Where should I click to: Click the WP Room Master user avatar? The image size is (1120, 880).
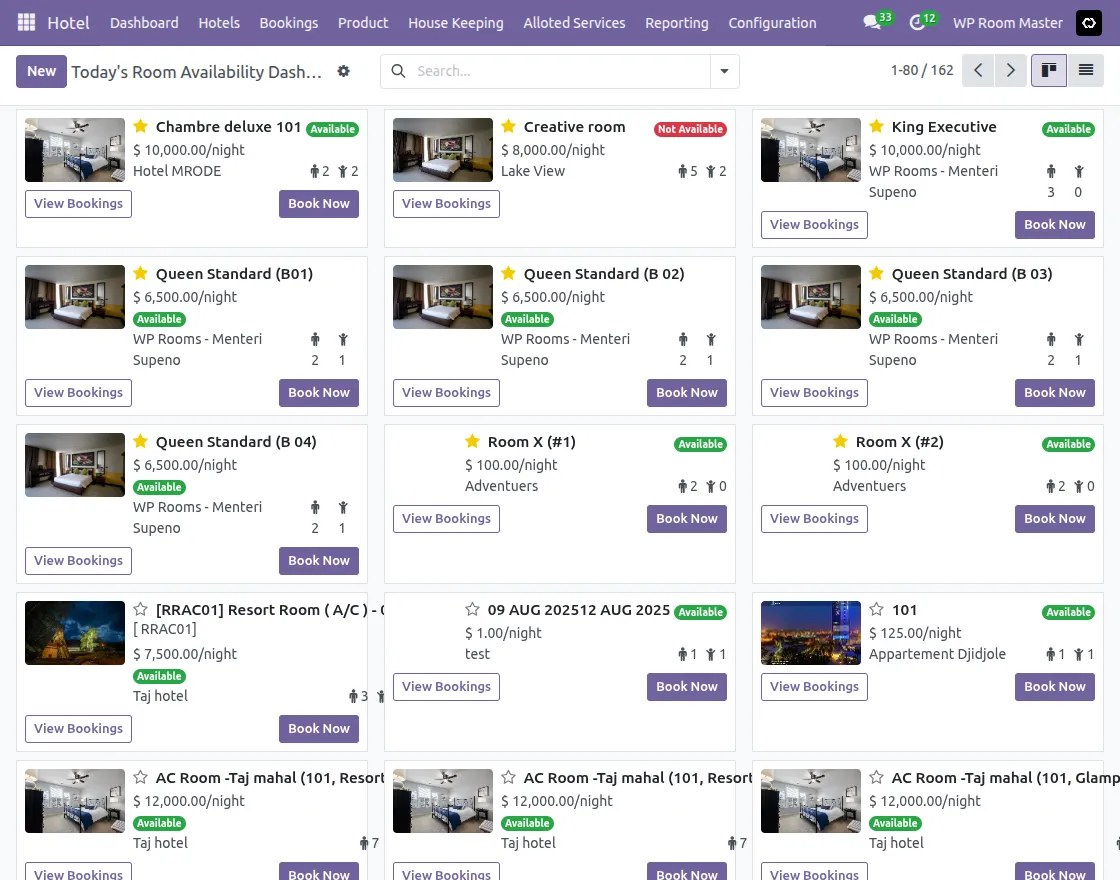(x=1089, y=22)
